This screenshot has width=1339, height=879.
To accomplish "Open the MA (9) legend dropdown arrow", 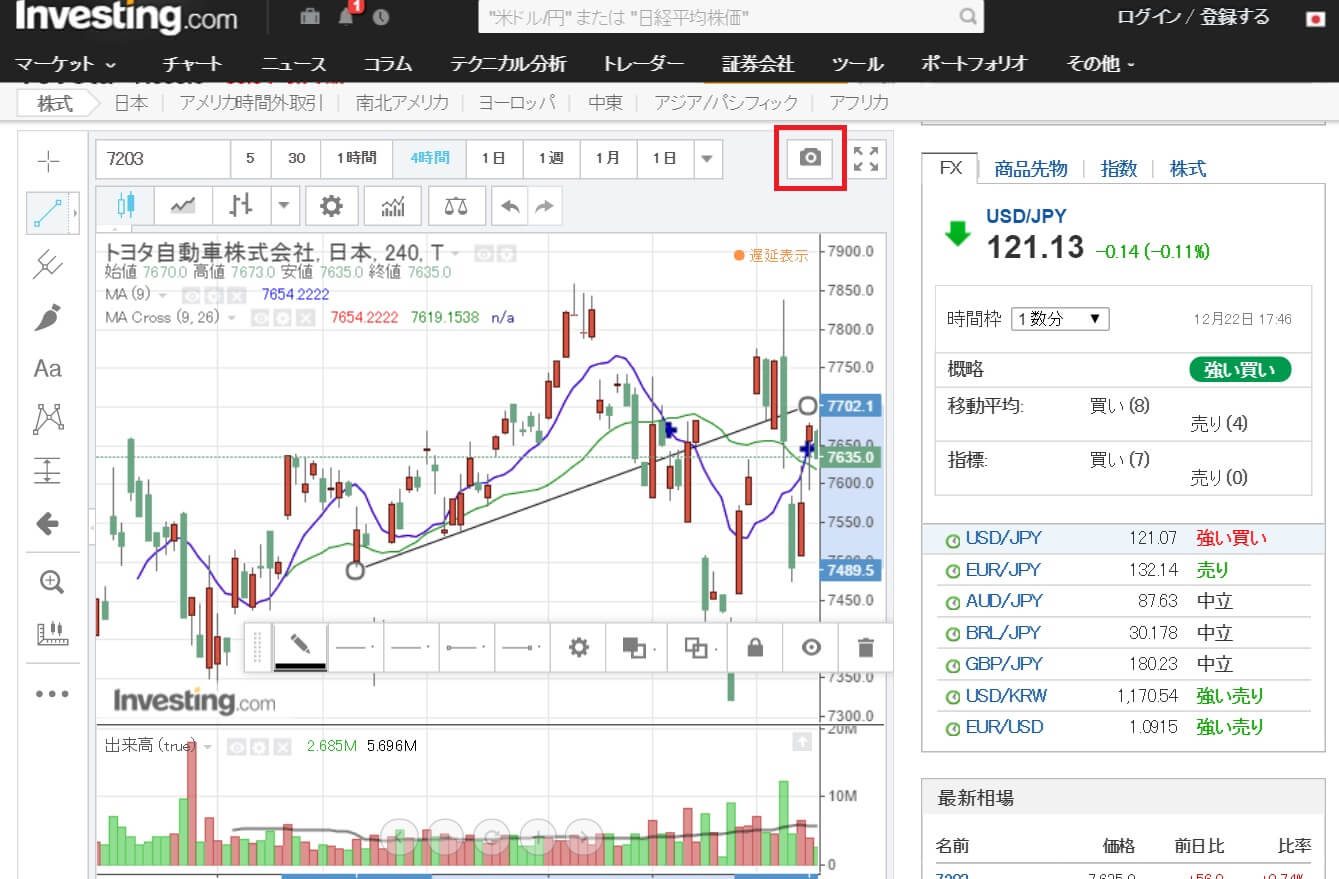I will [163, 295].
